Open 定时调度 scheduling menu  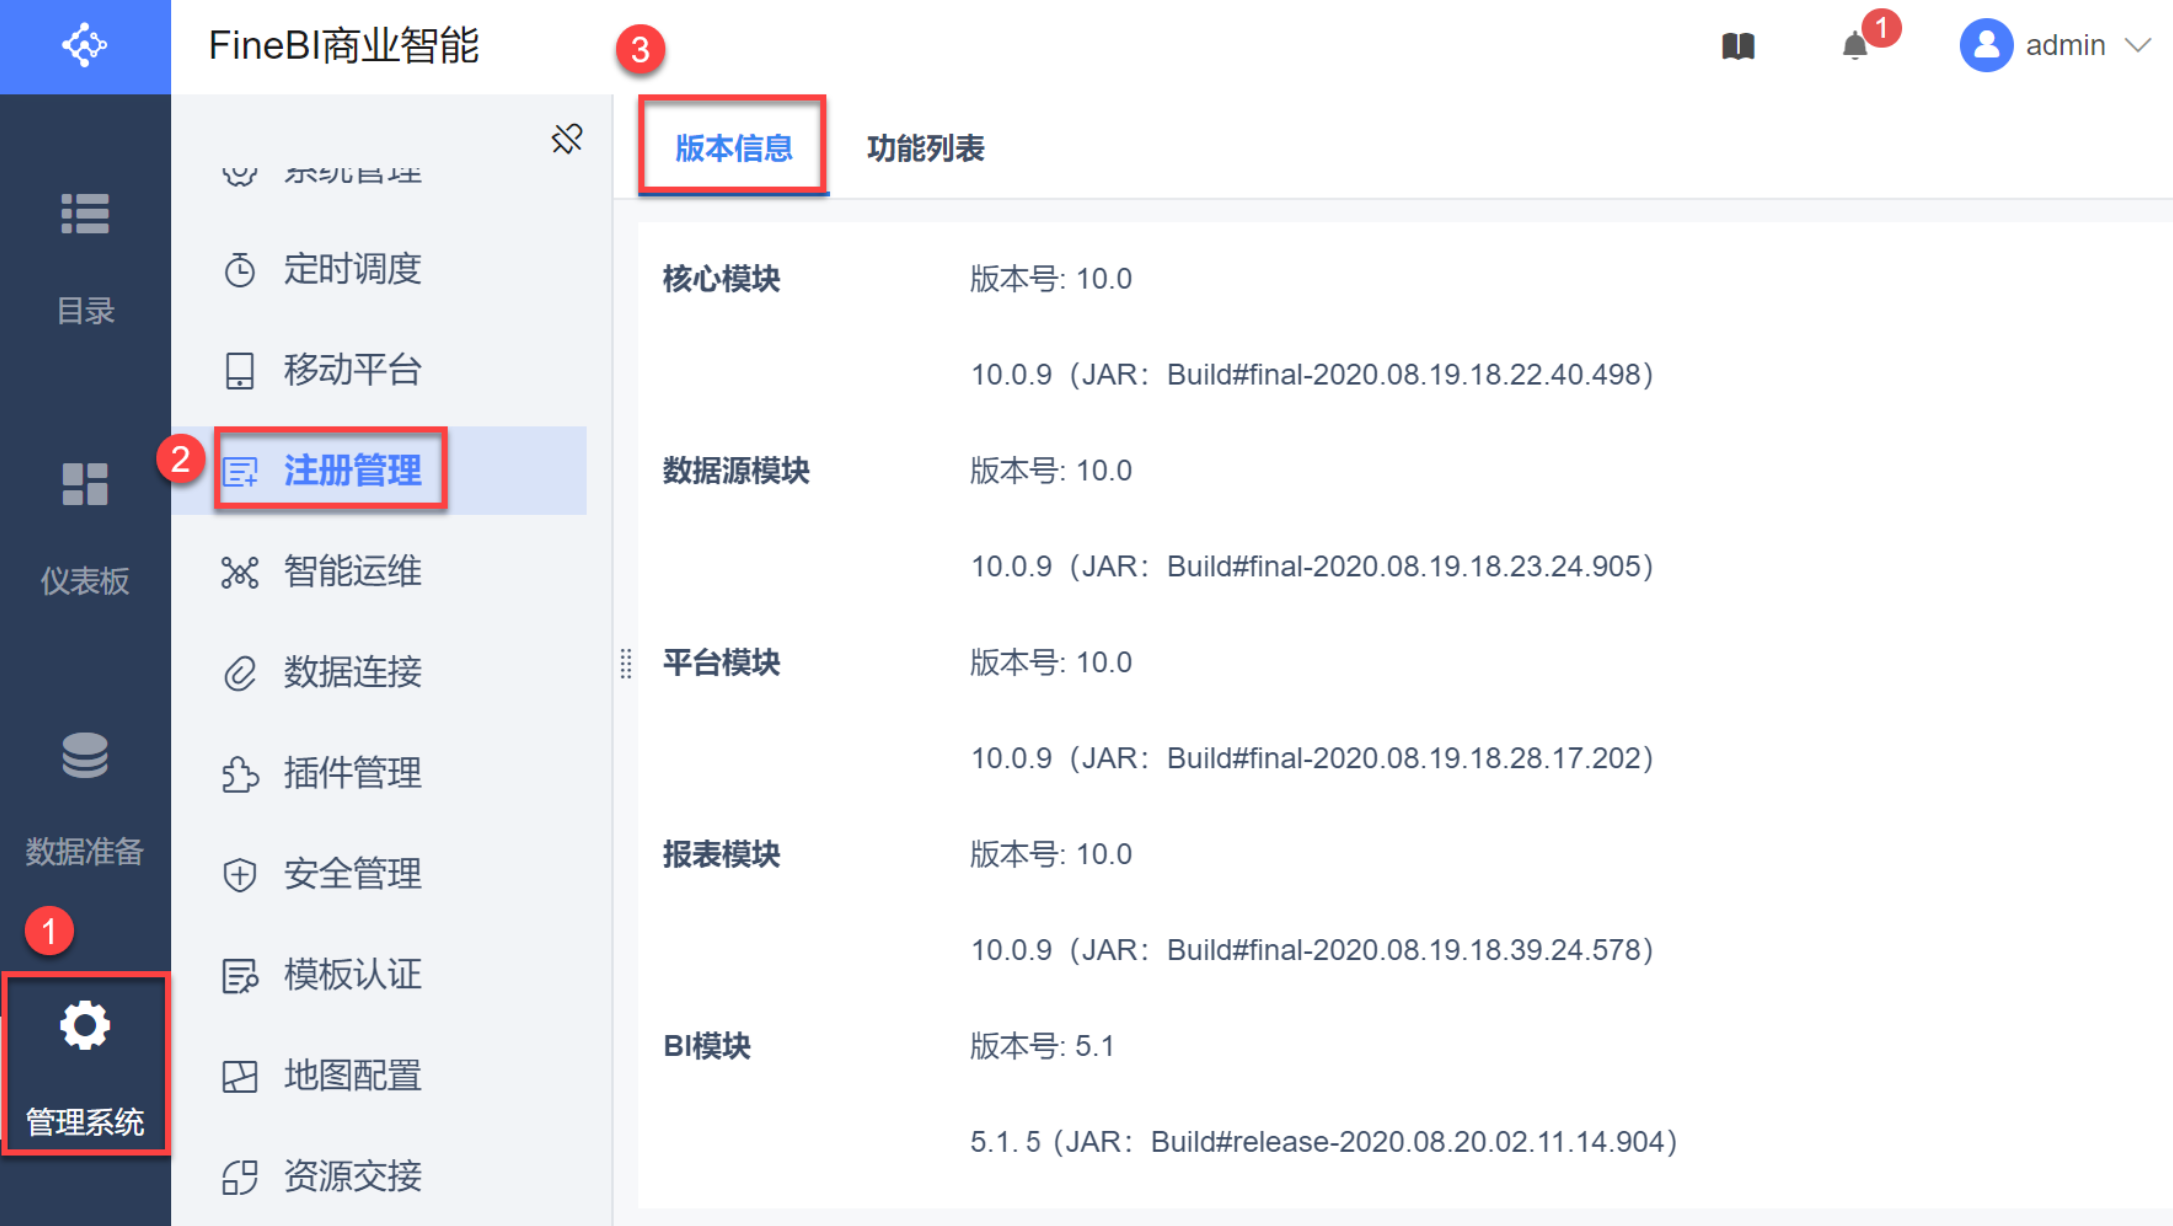[x=352, y=269]
